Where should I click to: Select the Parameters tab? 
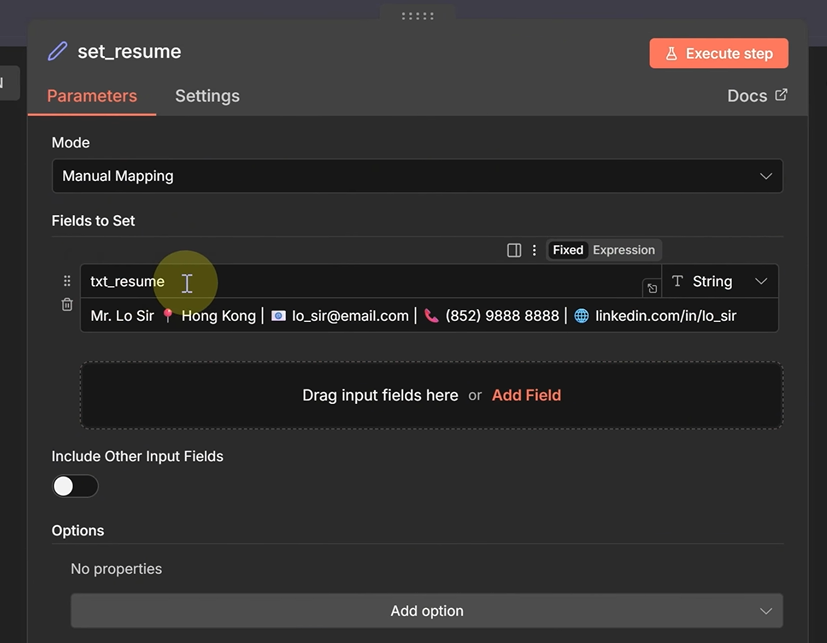tap(92, 96)
